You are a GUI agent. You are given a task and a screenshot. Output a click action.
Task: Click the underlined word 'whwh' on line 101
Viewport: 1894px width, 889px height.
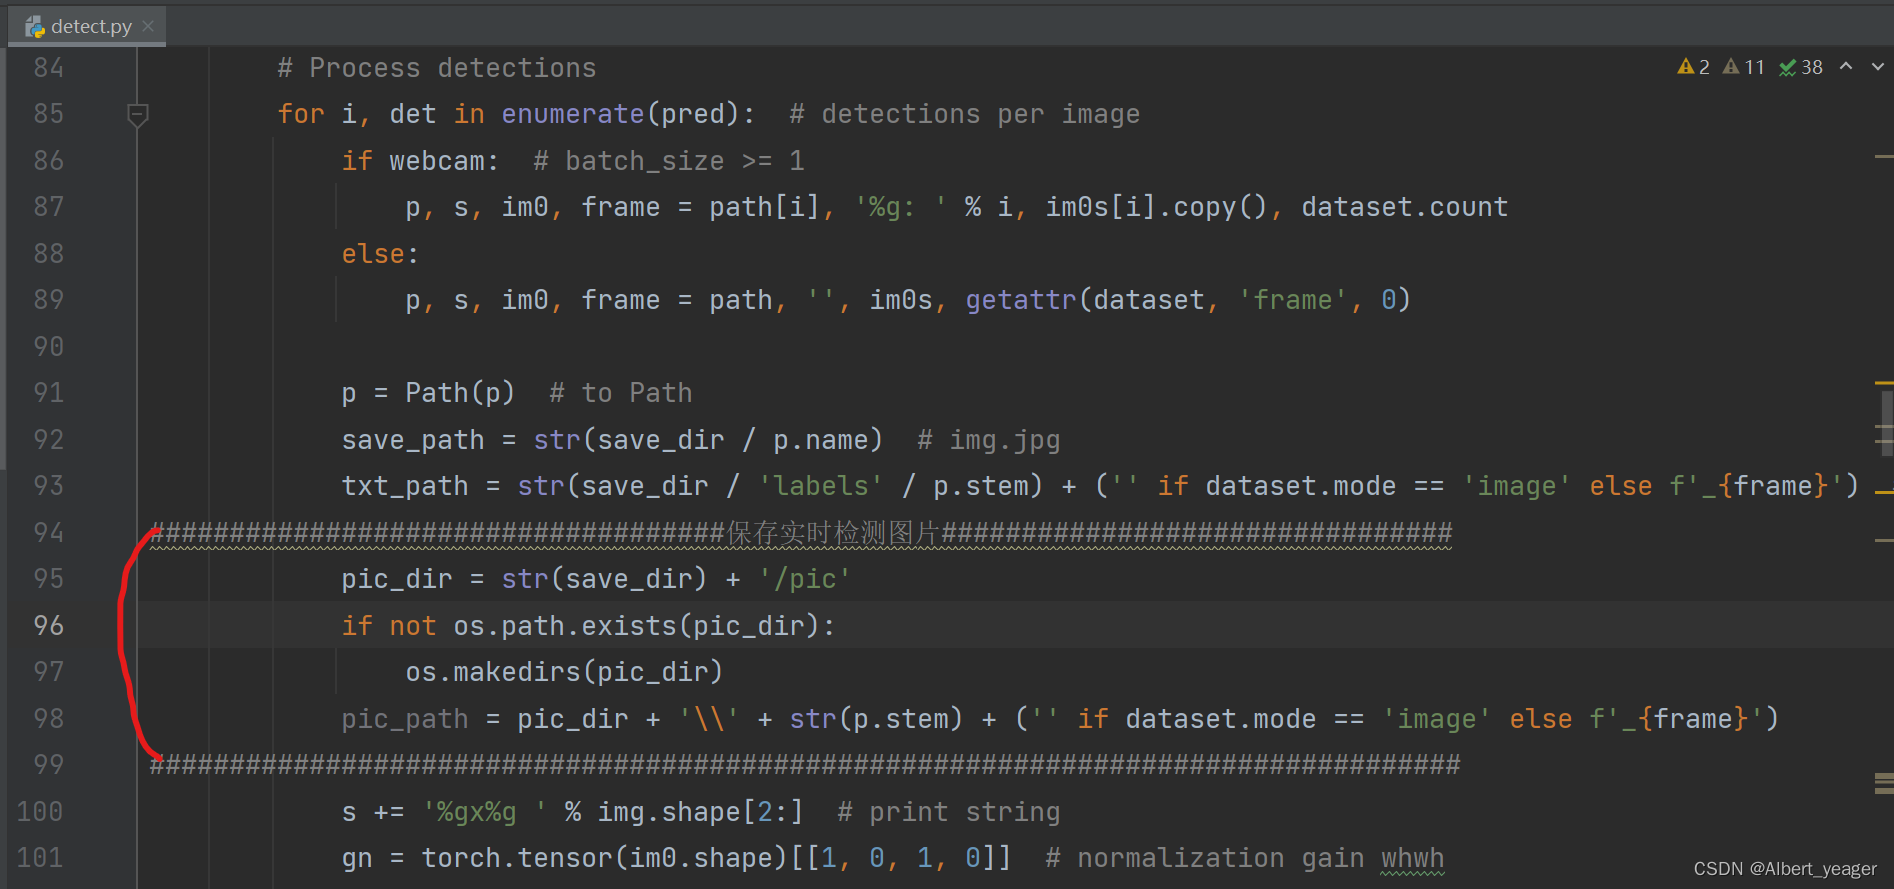tap(1413, 858)
